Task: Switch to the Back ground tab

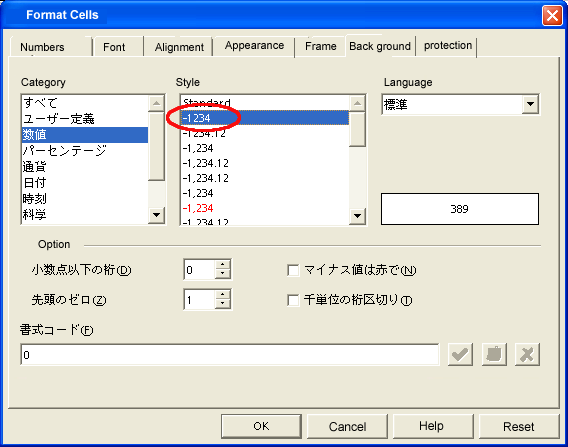Action: (380, 46)
